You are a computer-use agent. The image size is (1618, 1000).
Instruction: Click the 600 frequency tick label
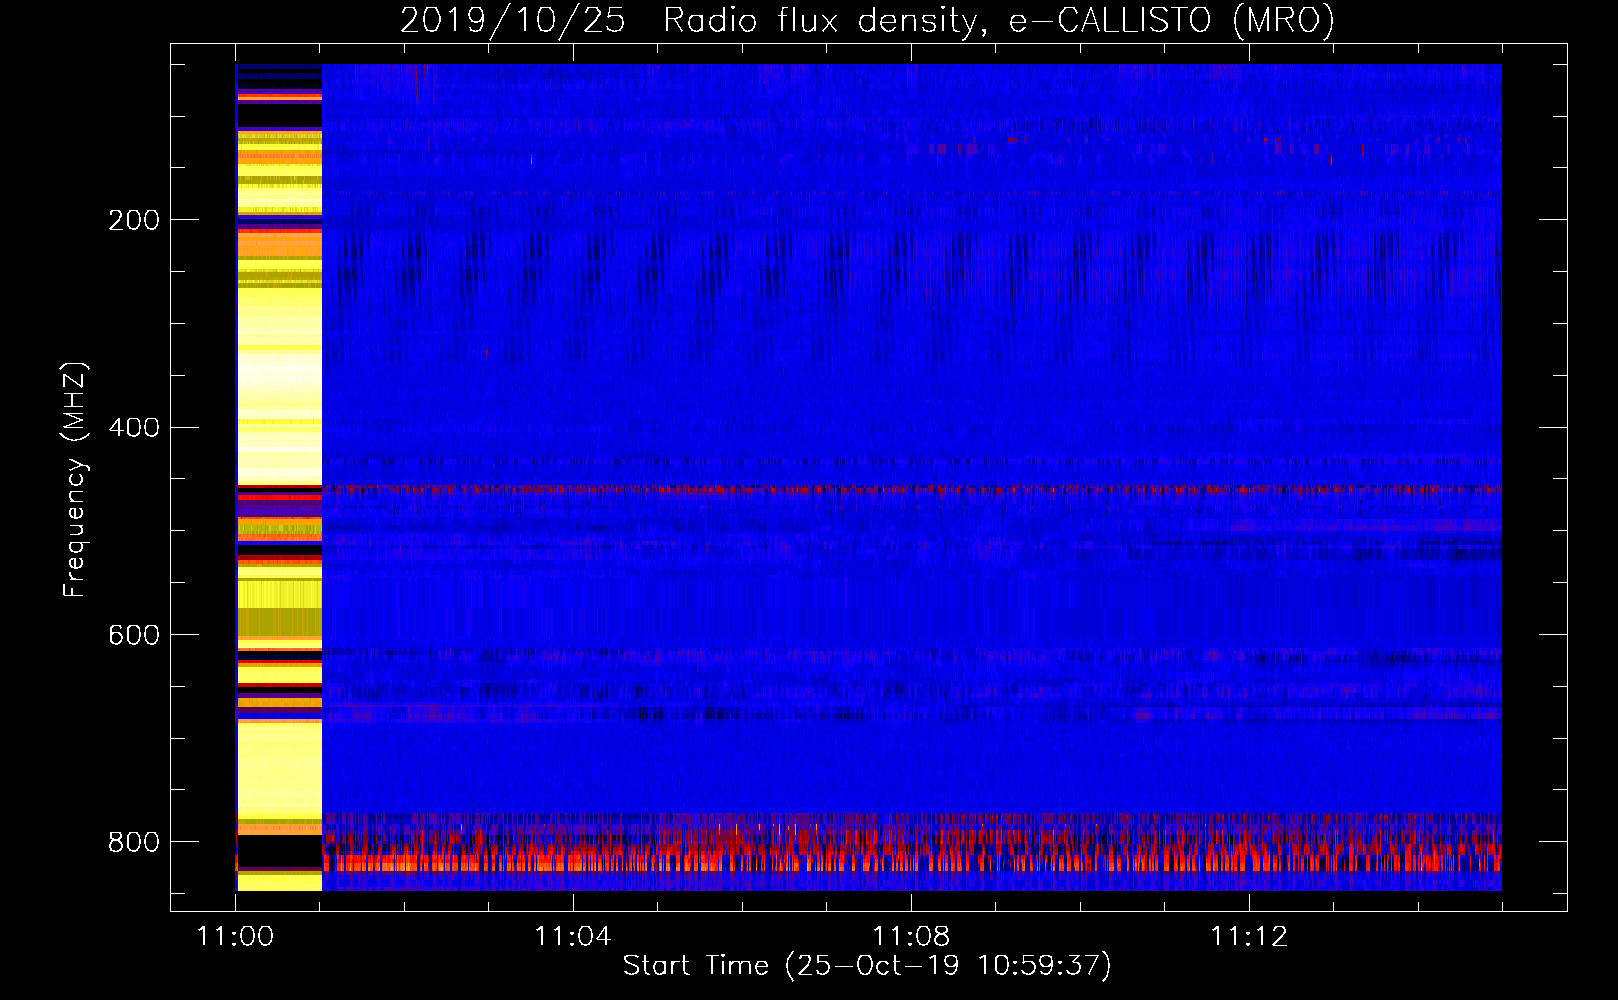click(x=134, y=636)
